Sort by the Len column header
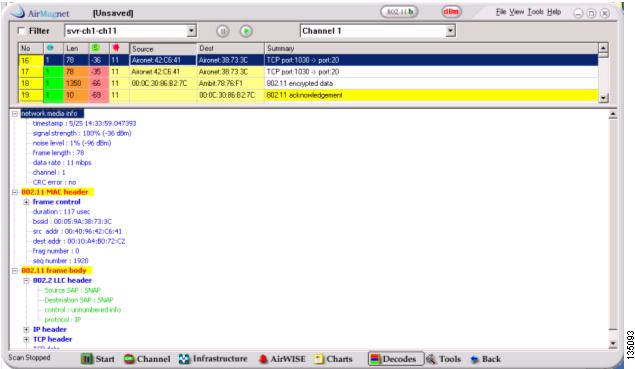Screen dimensions: 635x369 tap(77, 49)
